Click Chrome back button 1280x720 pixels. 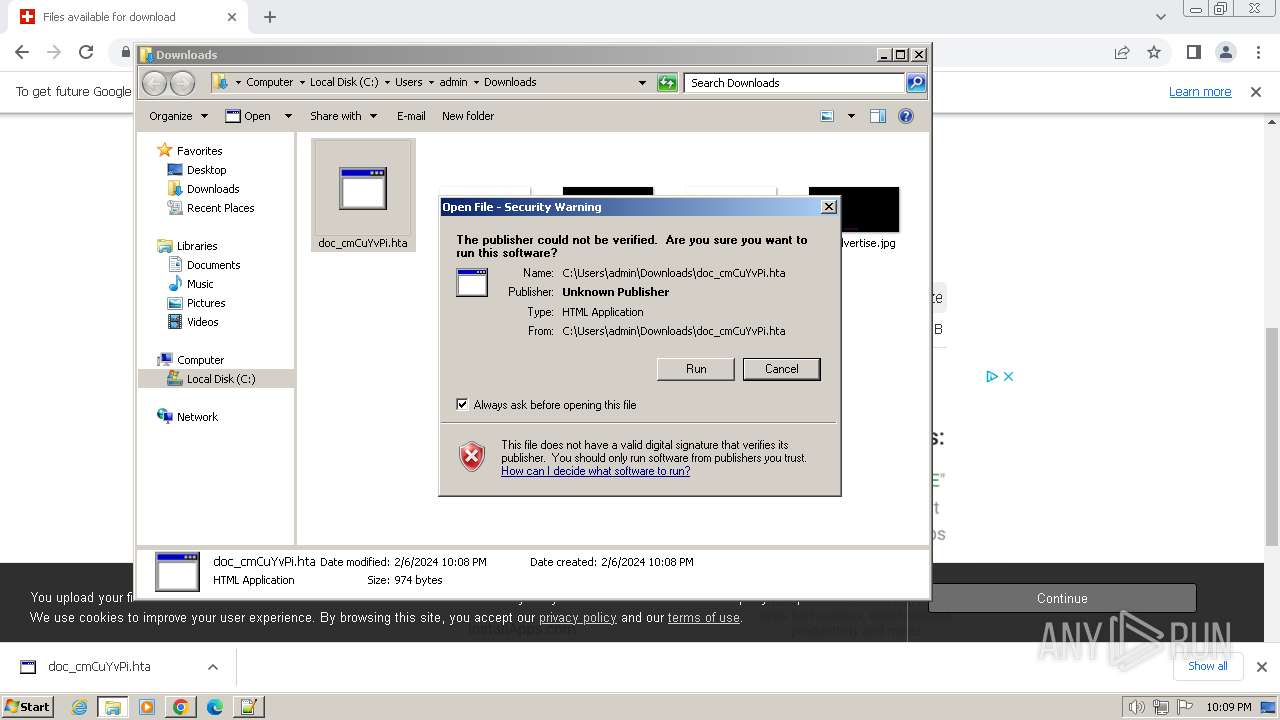(x=22, y=53)
